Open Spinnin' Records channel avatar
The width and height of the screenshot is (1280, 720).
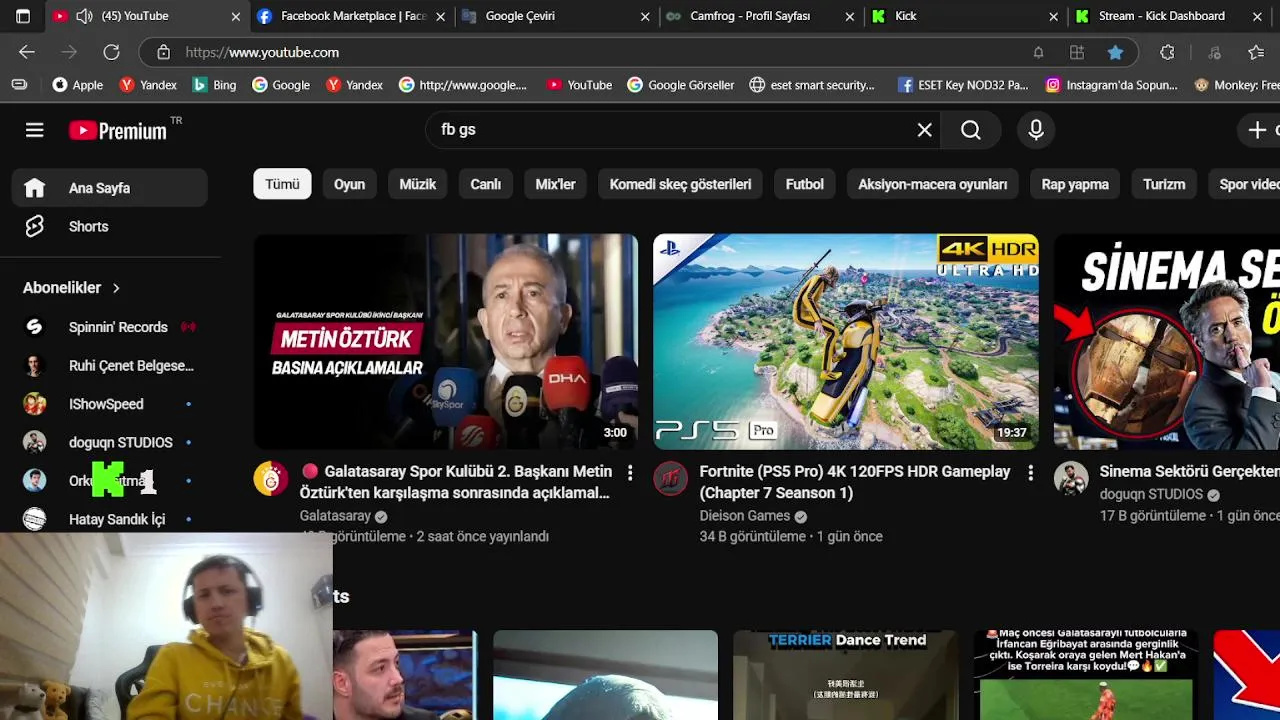[x=35, y=327]
